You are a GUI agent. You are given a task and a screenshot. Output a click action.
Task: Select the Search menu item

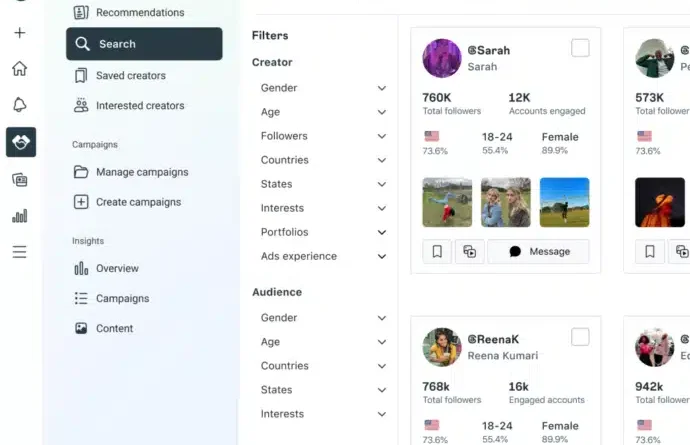pos(144,44)
